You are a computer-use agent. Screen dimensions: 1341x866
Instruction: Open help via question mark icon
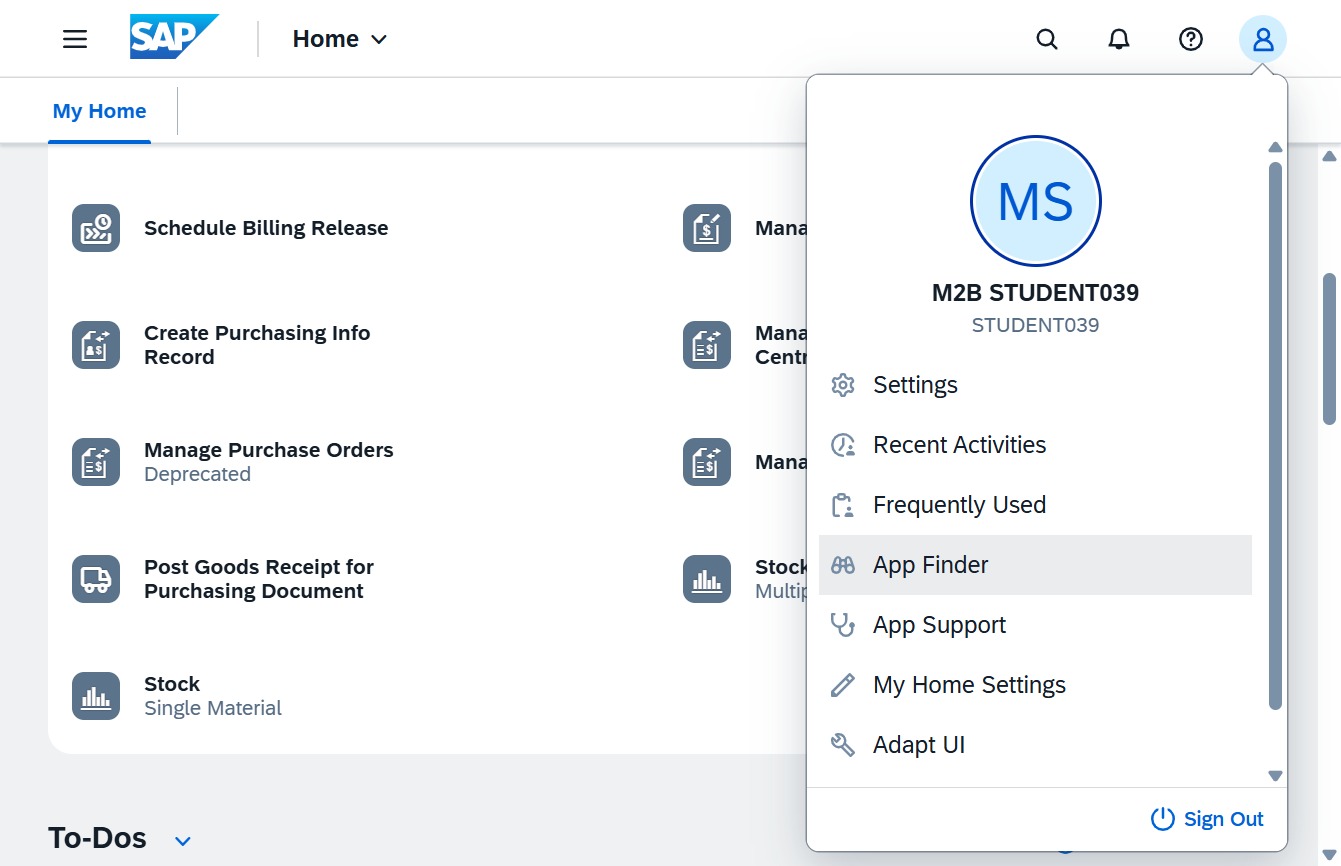pos(1191,39)
